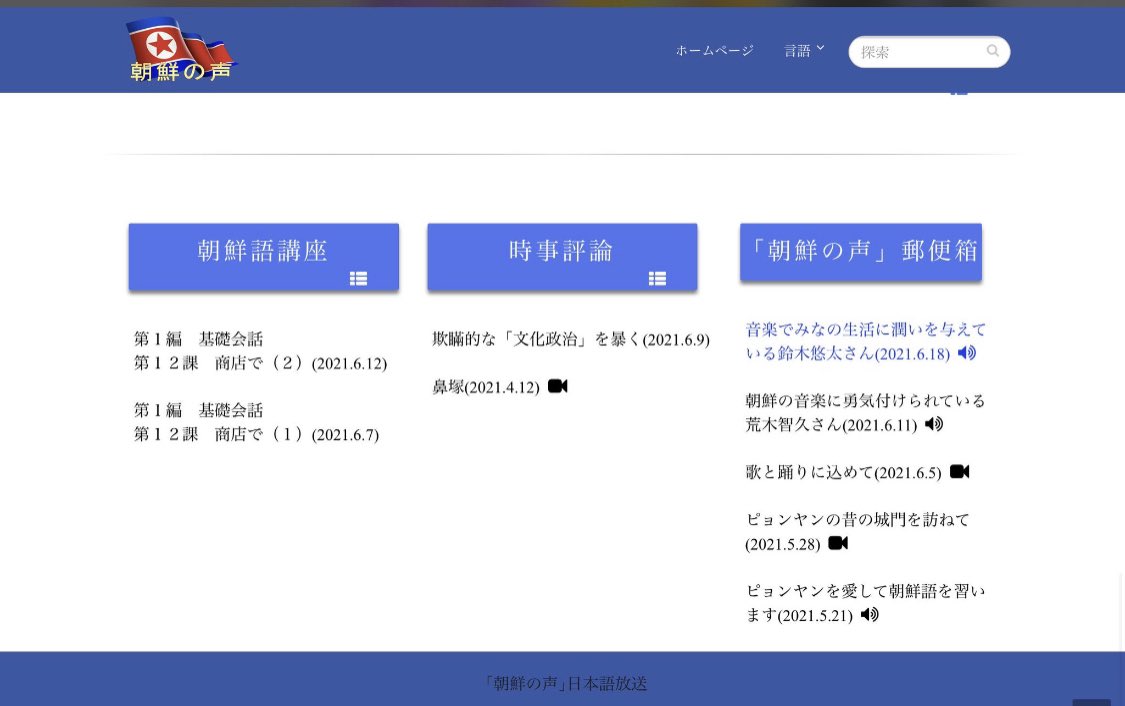Open article 欺瞞的な「文化政治」を暴く
This screenshot has height=706, width=1125.
coord(571,339)
